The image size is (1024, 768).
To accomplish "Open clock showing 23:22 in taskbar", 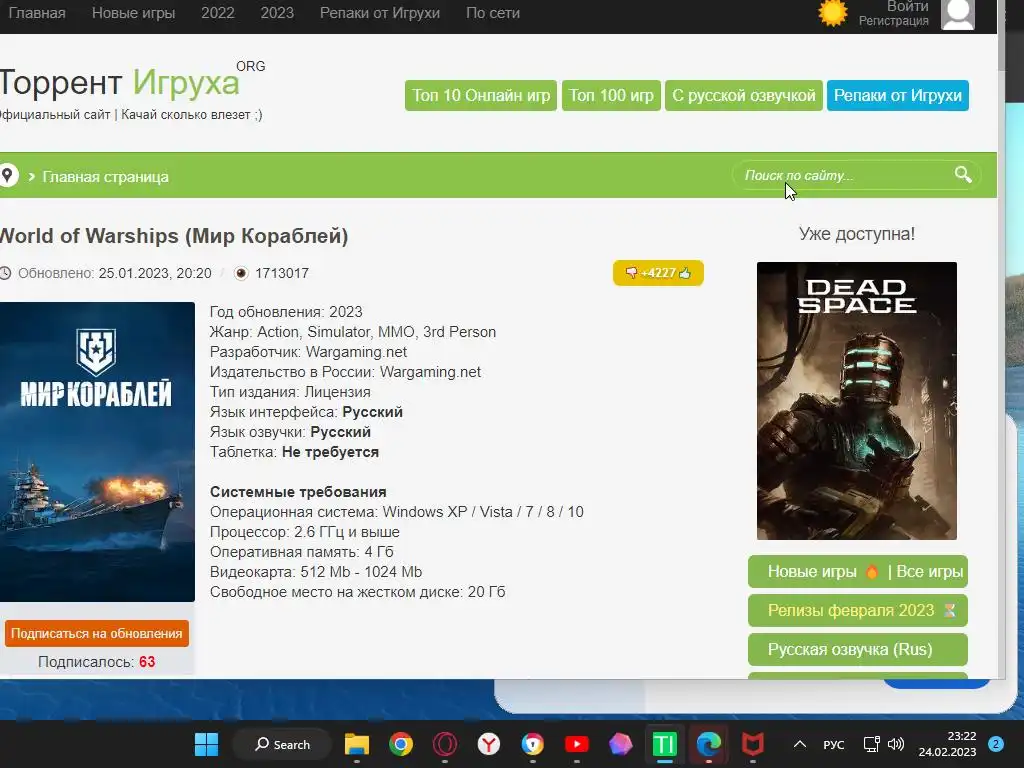I will 948,744.
